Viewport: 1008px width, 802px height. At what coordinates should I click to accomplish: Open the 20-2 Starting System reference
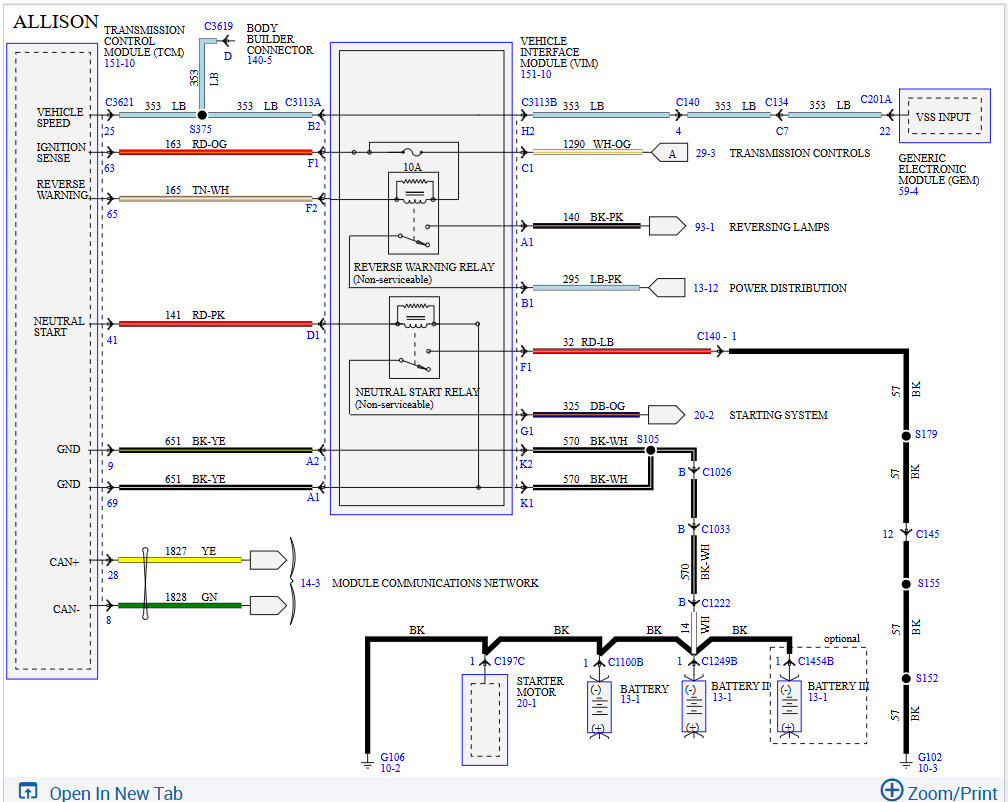[703, 415]
